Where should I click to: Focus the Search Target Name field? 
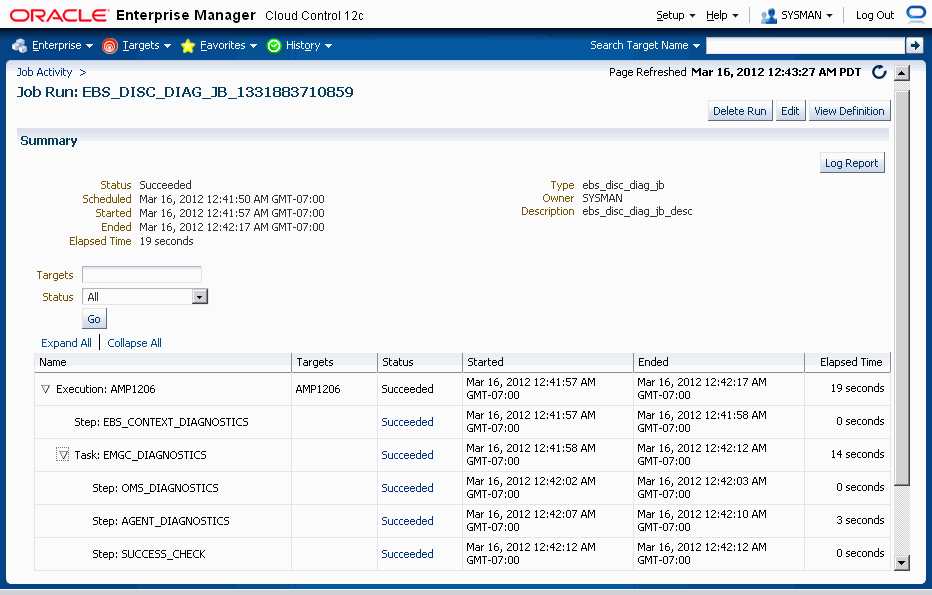pyautogui.click(x=805, y=45)
